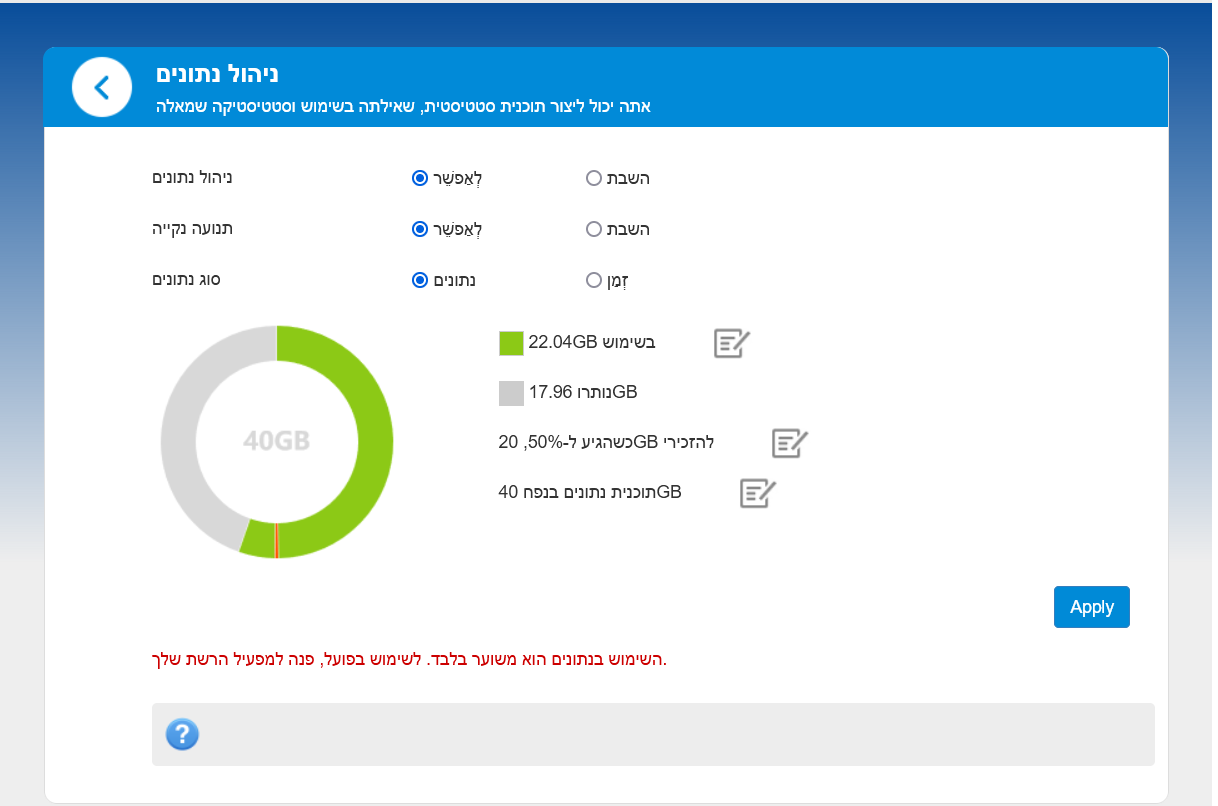Edit the 40GB data plan volume
Image resolution: width=1218 pixels, height=806 pixels.
[x=757, y=493]
